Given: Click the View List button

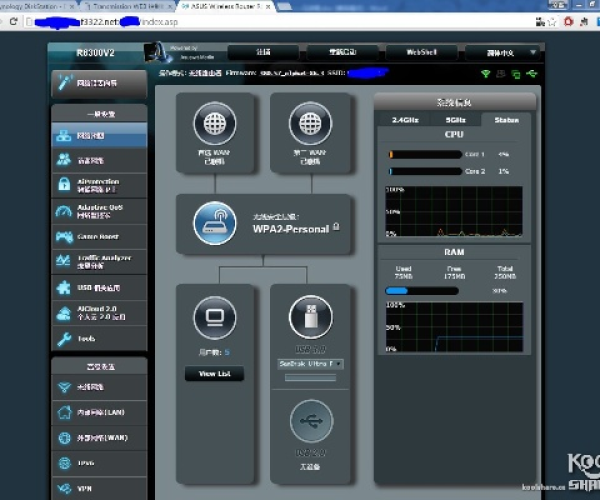Looking at the screenshot, I should coord(214,374).
